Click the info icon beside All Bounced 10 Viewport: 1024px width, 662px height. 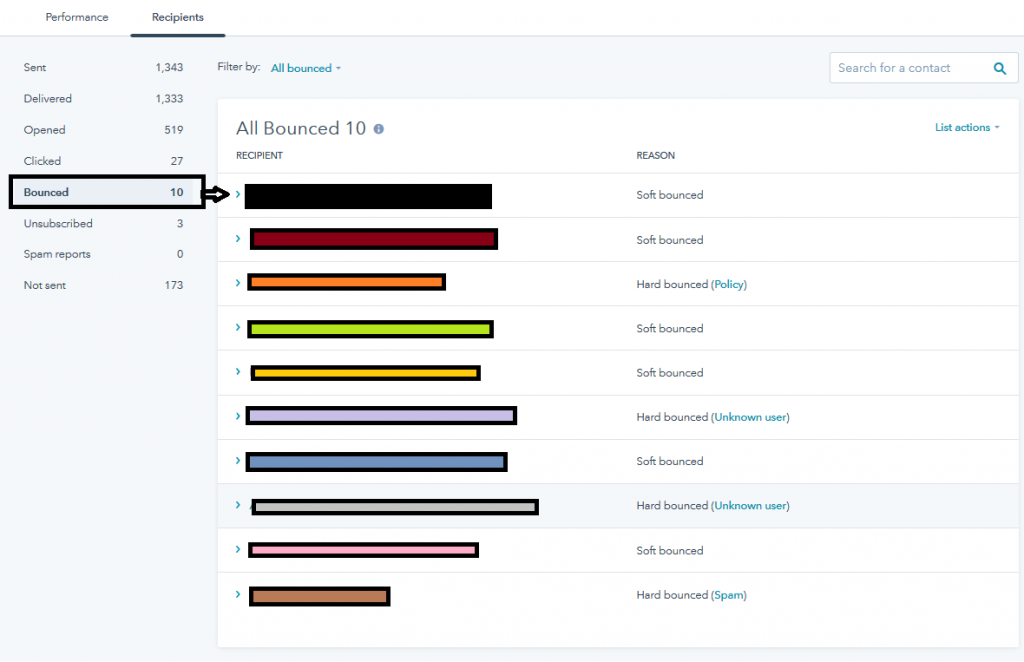[379, 129]
